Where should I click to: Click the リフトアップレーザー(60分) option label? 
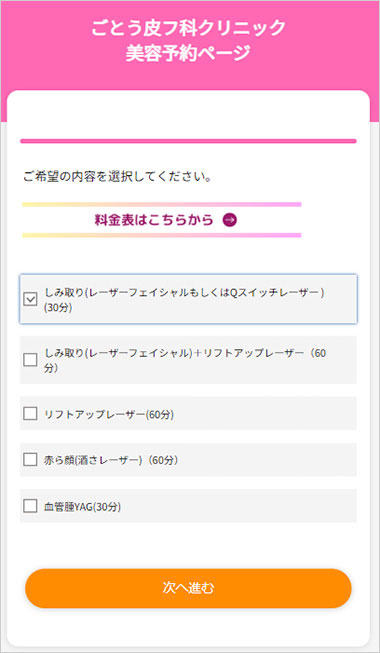(x=109, y=415)
